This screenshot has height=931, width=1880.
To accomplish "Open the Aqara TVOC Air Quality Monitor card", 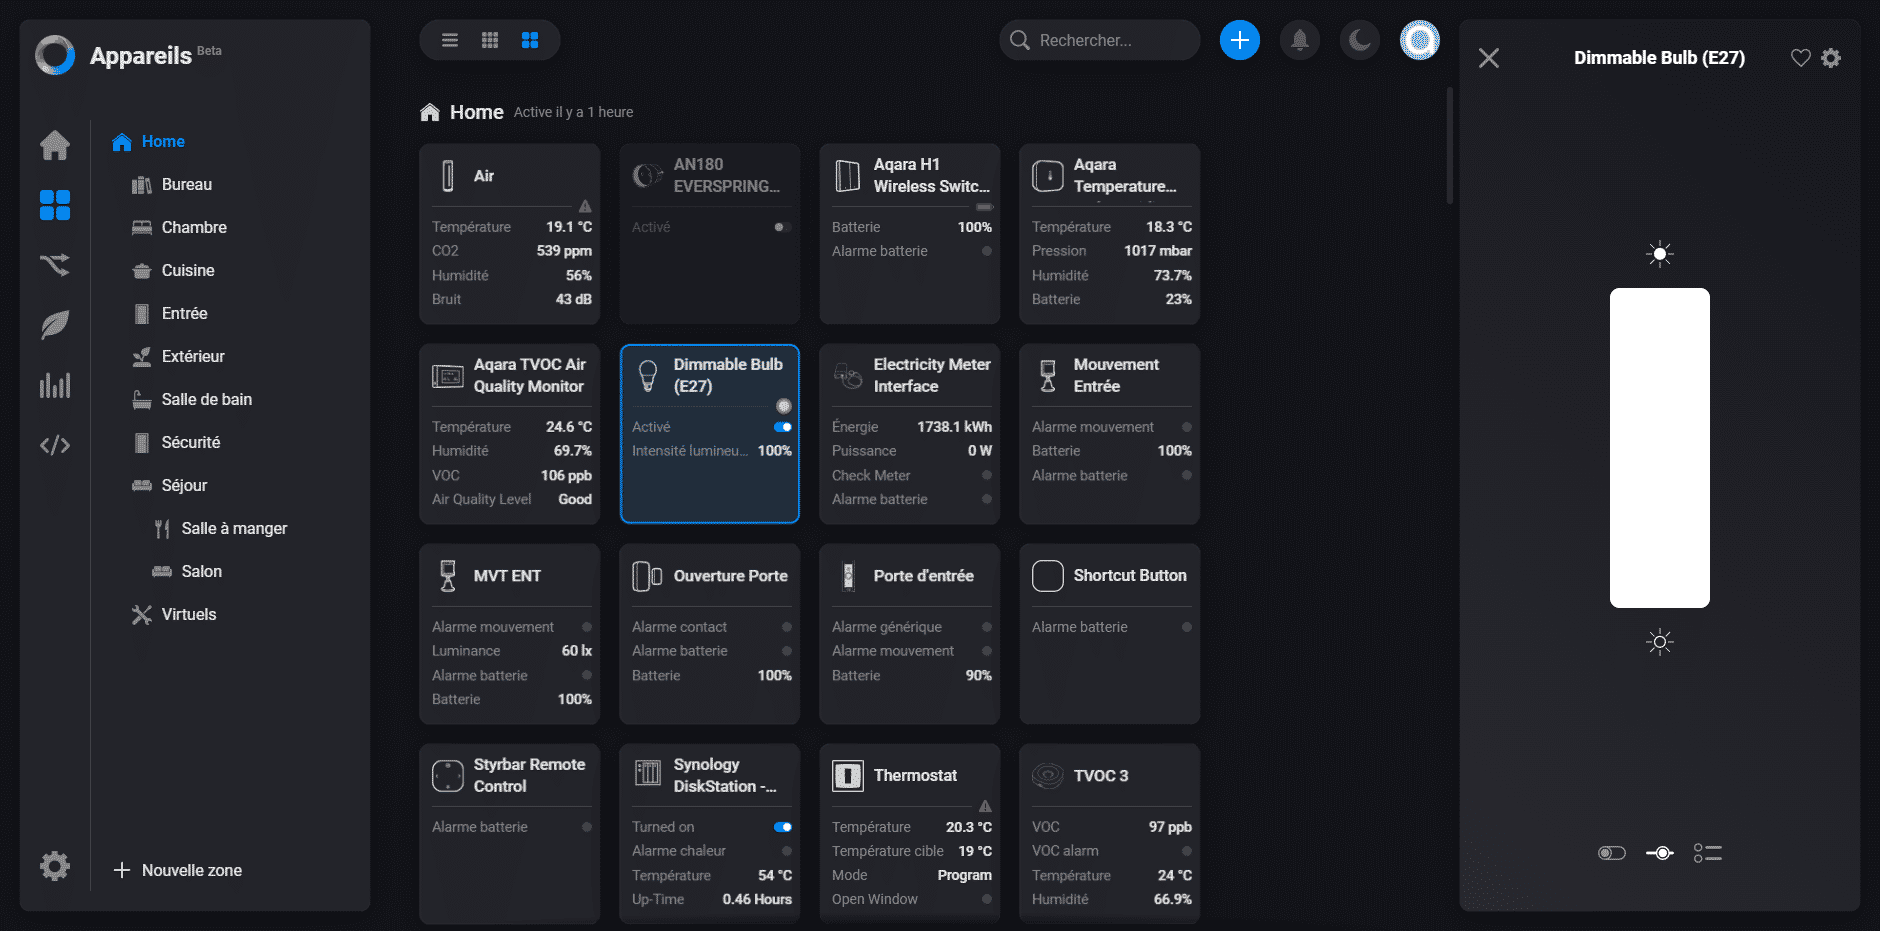I will click(x=510, y=434).
